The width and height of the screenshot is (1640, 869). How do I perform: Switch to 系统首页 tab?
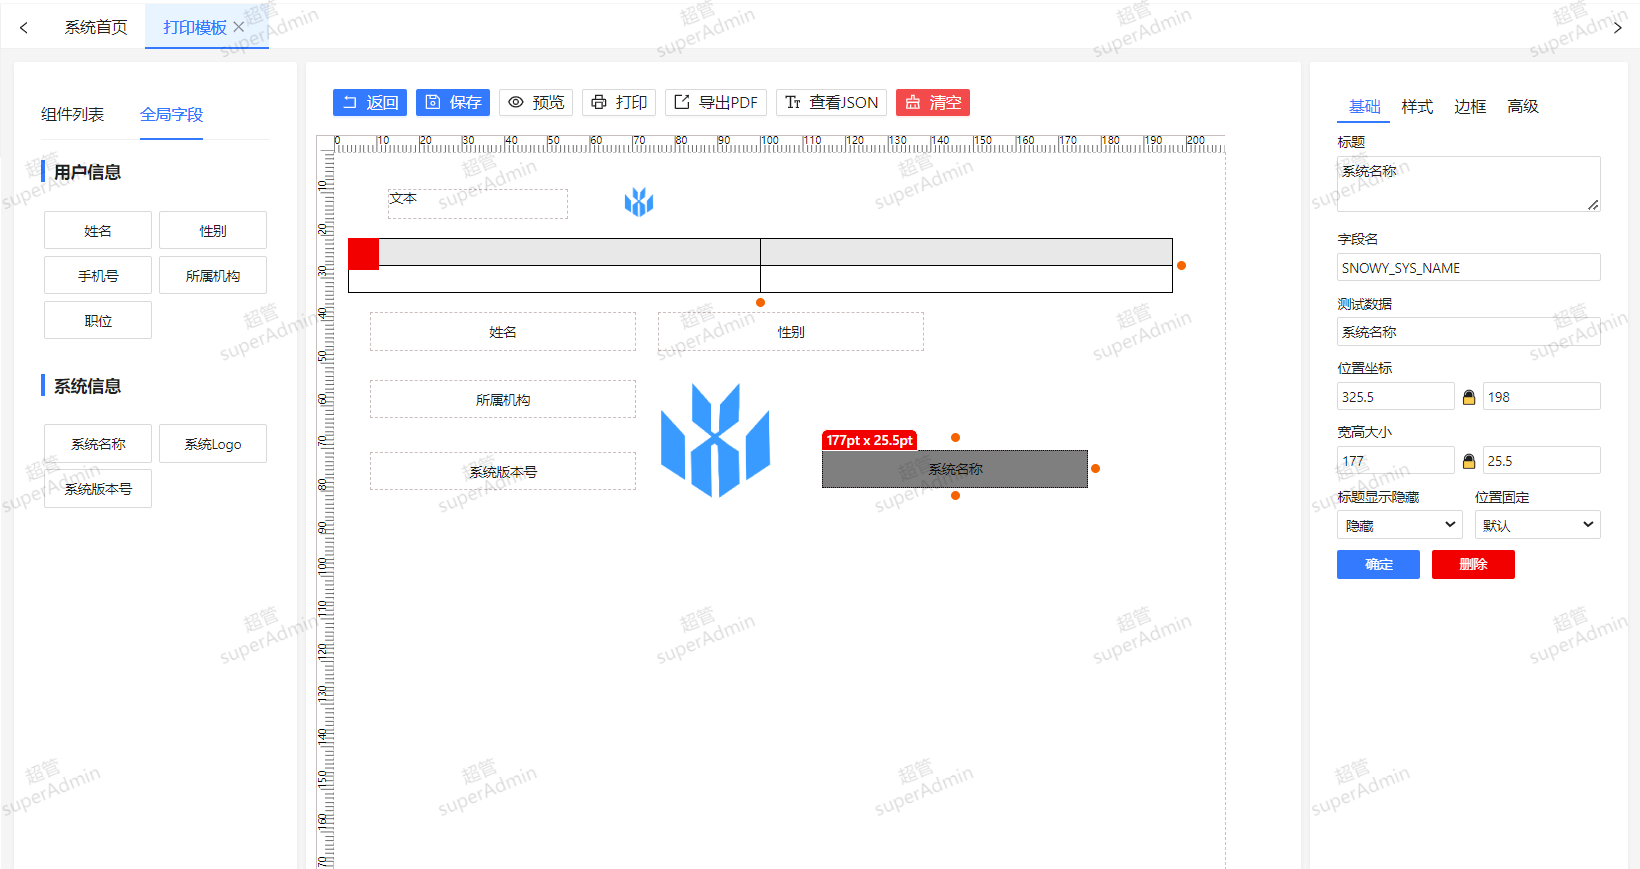tap(96, 27)
